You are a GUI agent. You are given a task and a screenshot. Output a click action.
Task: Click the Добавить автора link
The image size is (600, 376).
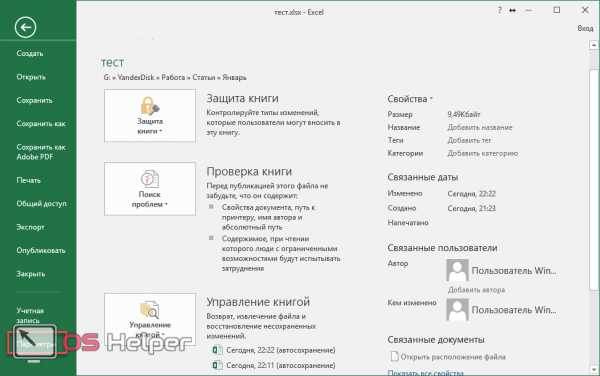click(476, 290)
